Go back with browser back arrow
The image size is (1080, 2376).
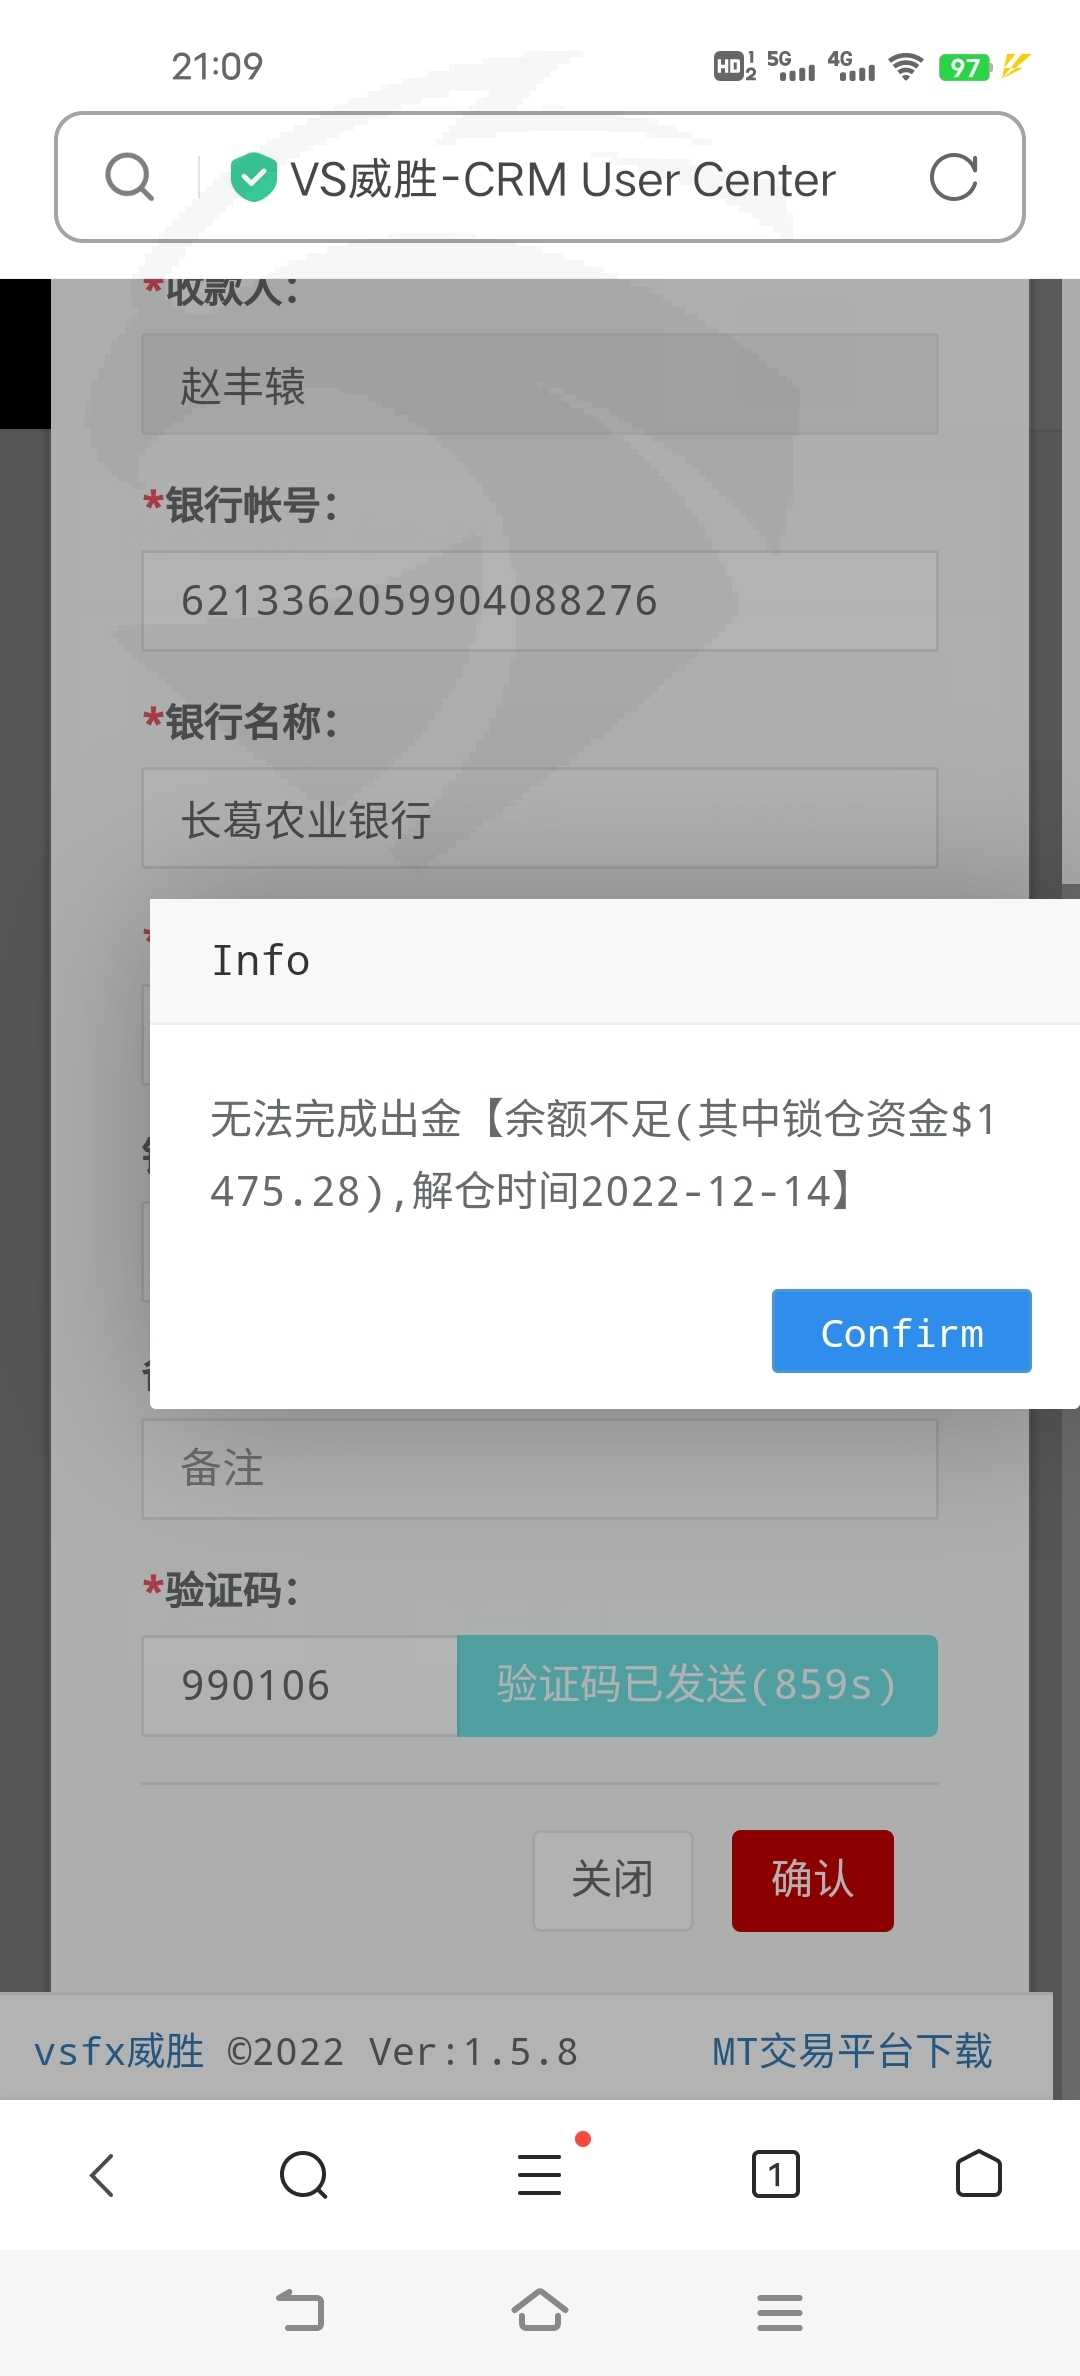click(102, 2175)
